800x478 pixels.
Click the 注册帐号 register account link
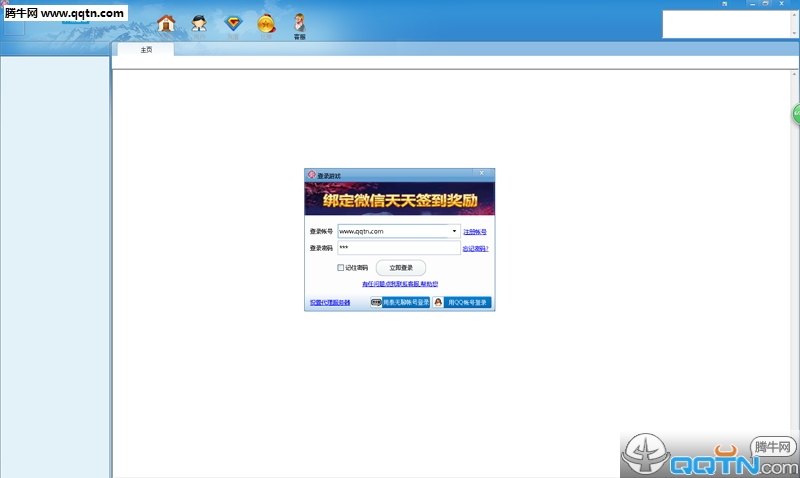pyautogui.click(x=474, y=231)
